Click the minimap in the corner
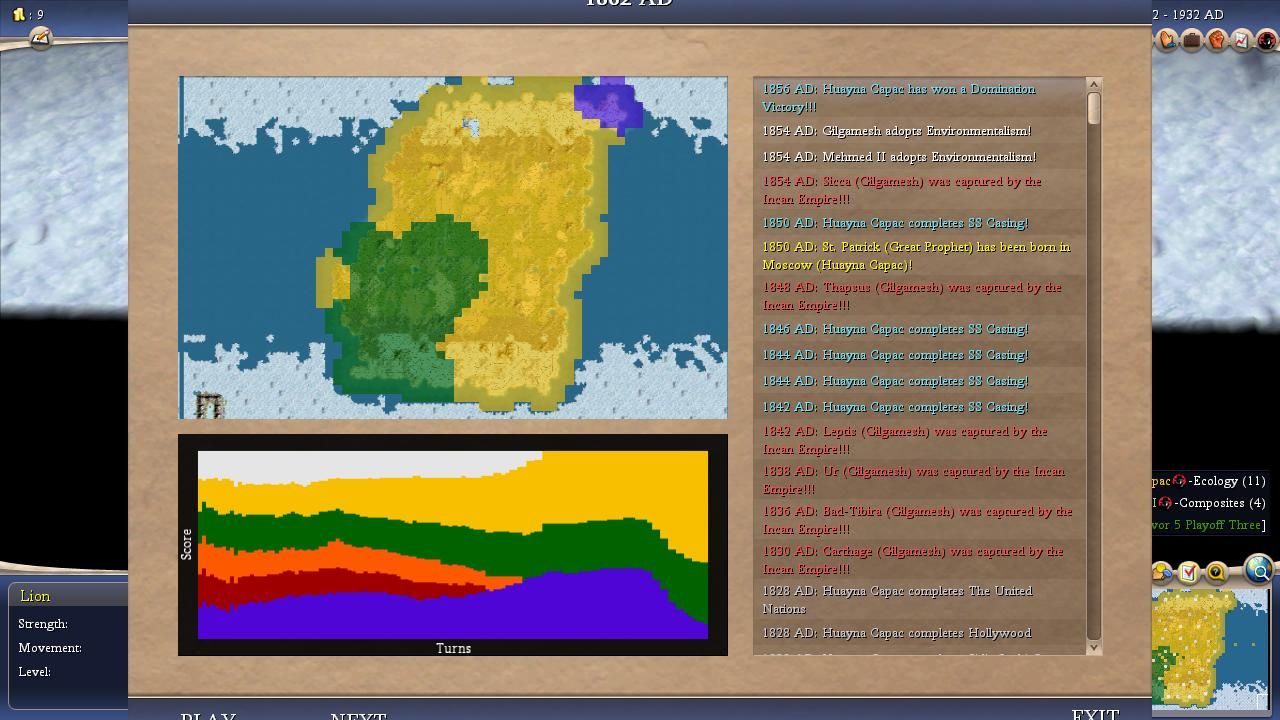1280x720 pixels. (x=1210, y=649)
